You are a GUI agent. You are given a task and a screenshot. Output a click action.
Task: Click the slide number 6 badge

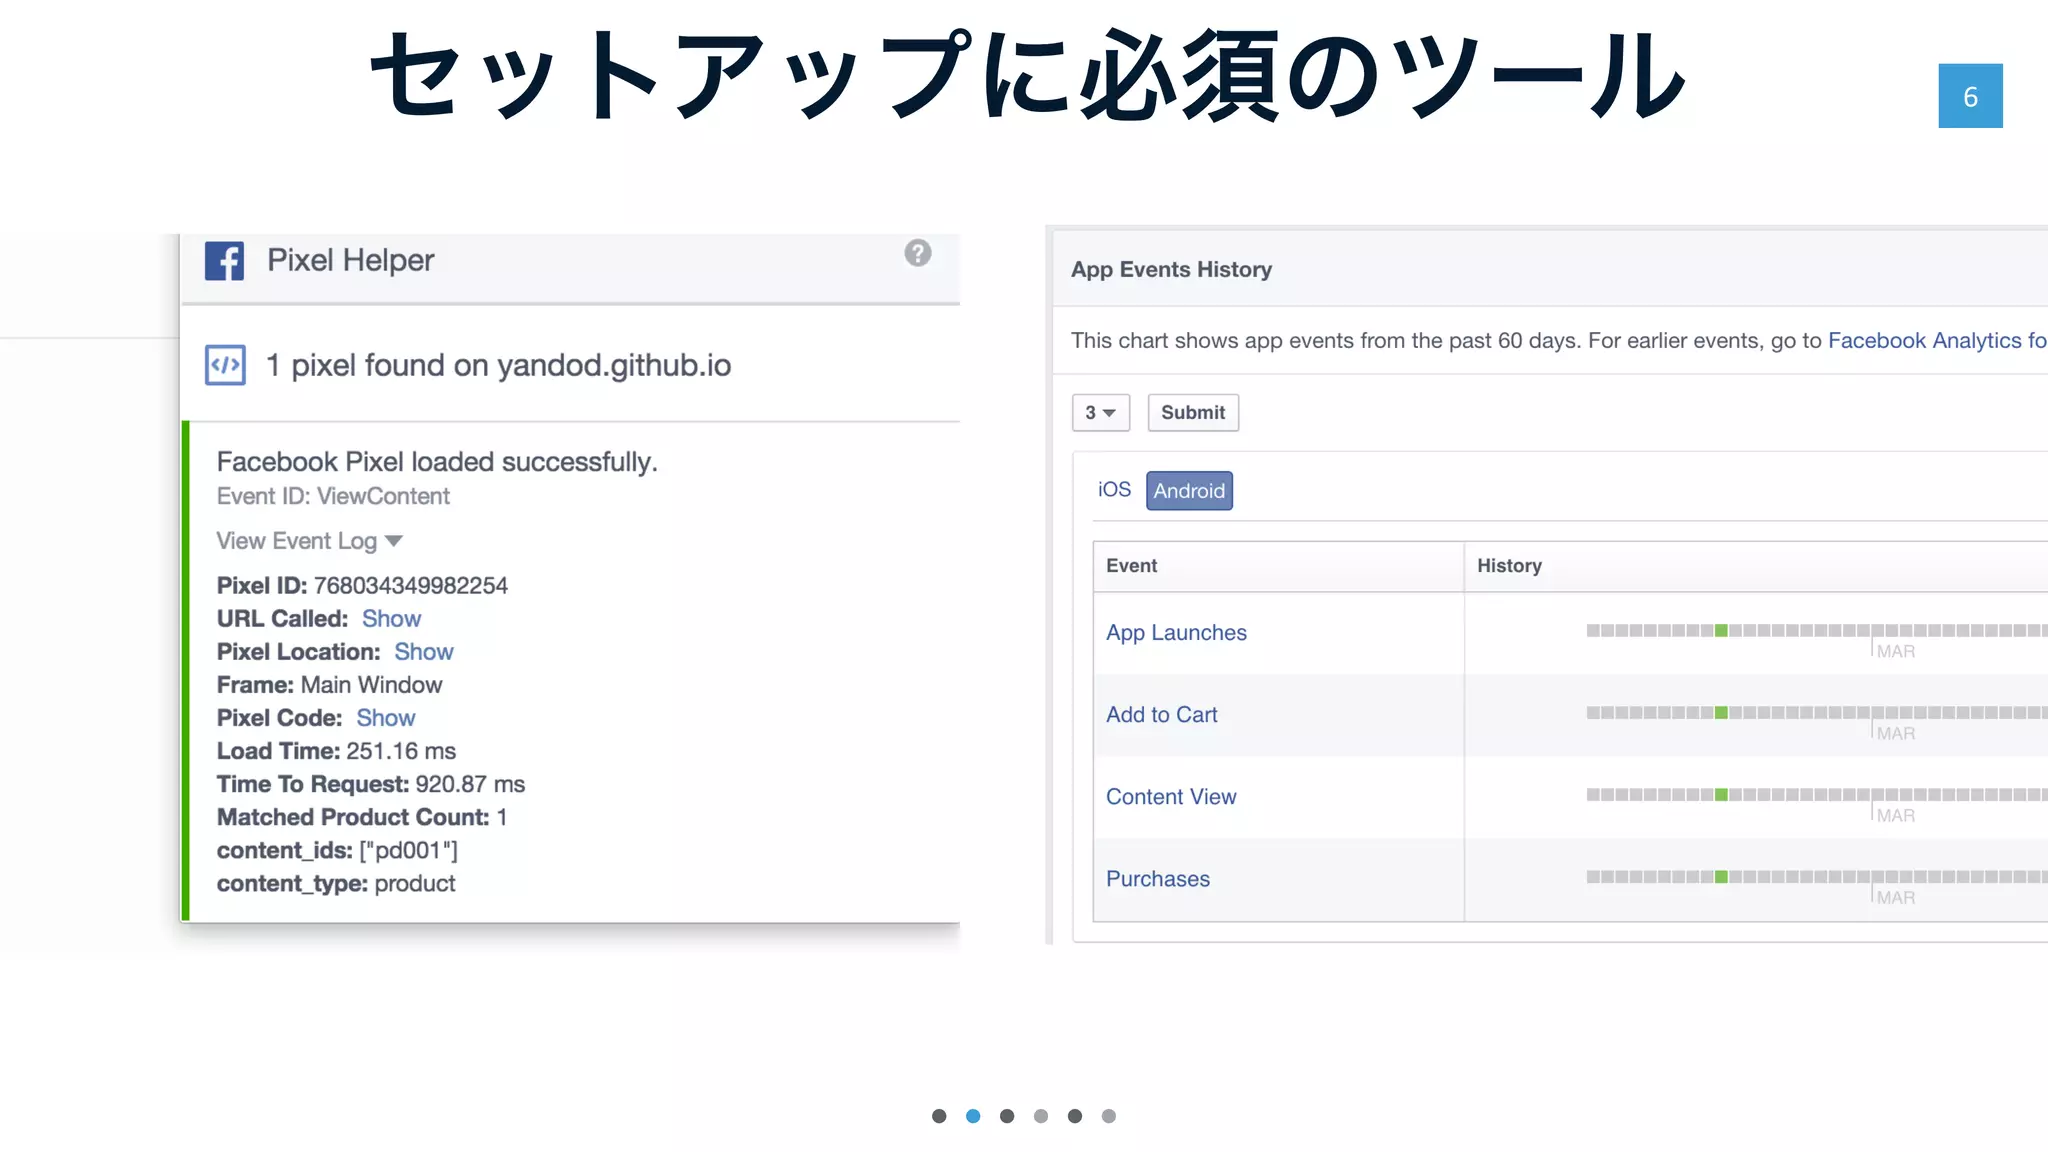coord(1970,96)
